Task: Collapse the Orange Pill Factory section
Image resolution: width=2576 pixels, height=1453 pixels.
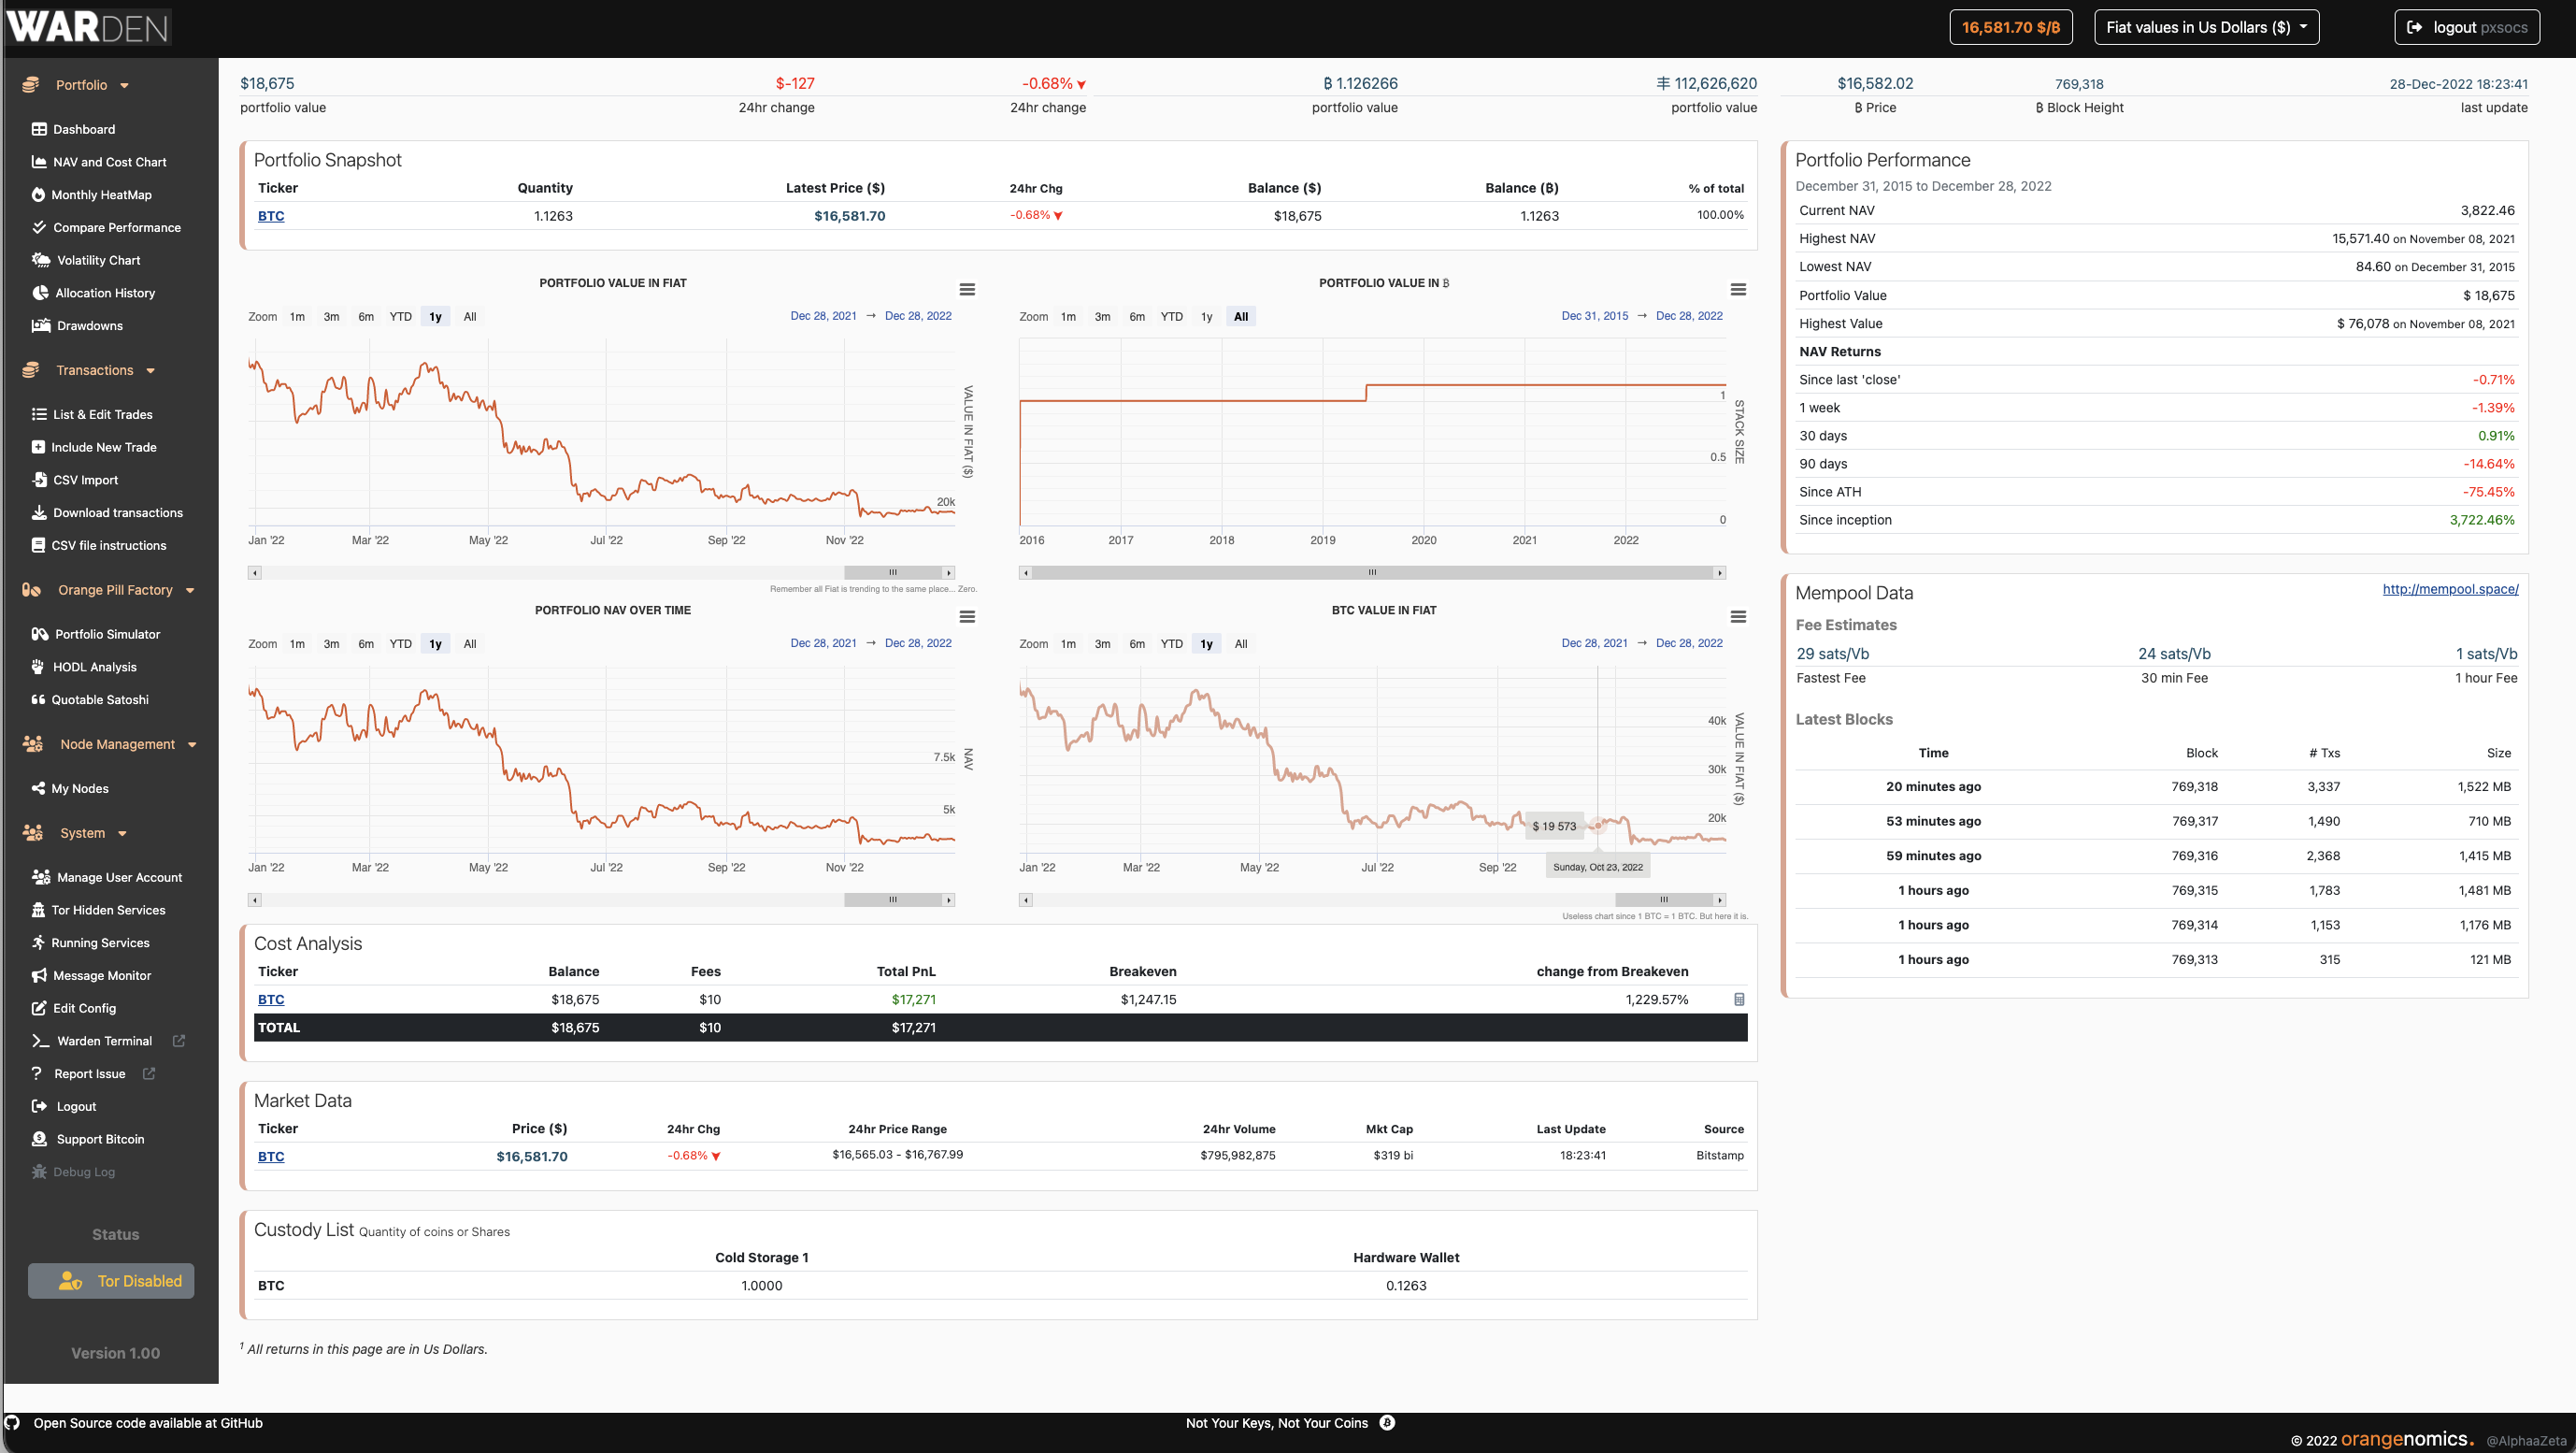Action: pyautogui.click(x=115, y=590)
